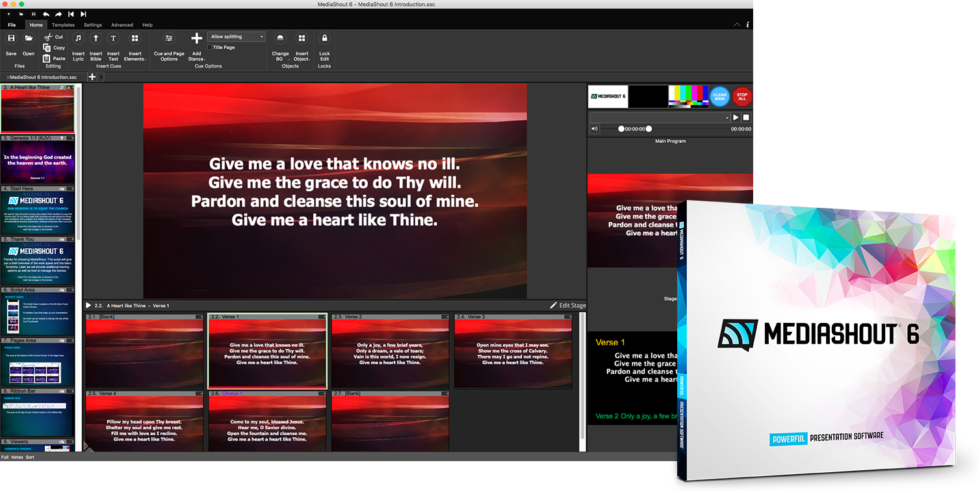Select the Start Here cue in script
980x493 pixels.
click(x=38, y=211)
